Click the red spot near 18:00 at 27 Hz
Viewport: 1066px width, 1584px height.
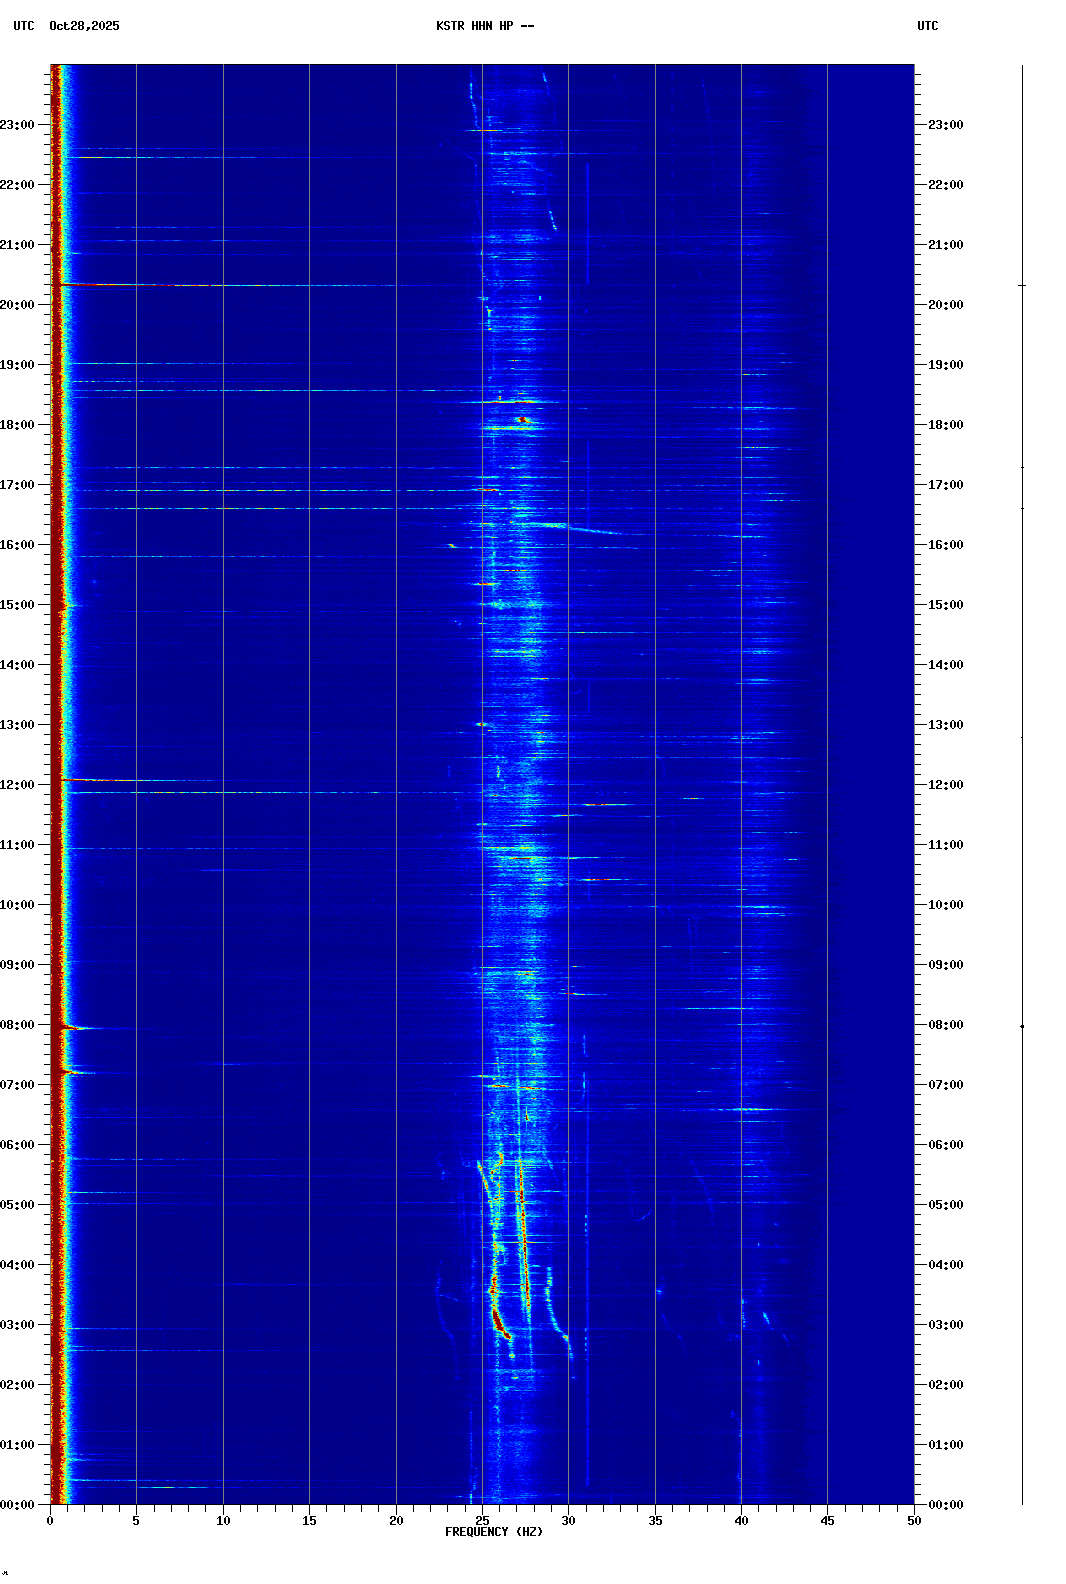point(522,420)
